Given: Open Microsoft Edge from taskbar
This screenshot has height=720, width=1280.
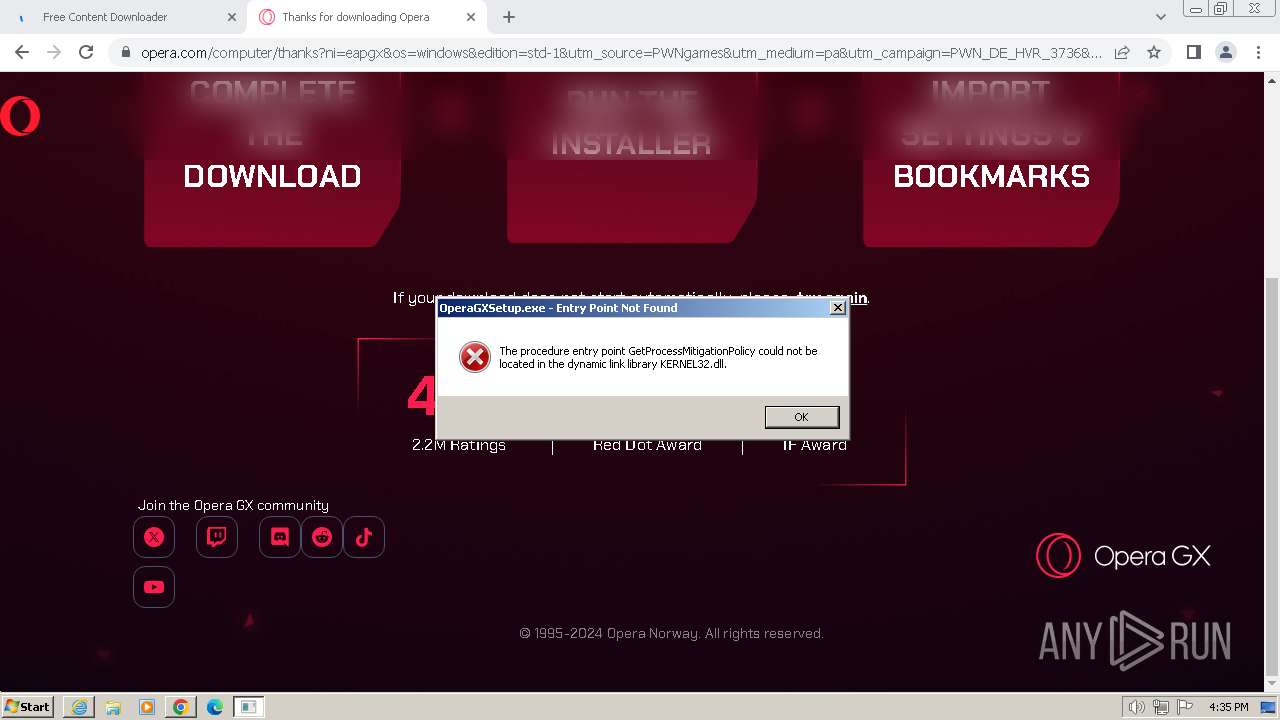Looking at the screenshot, I should (215, 707).
